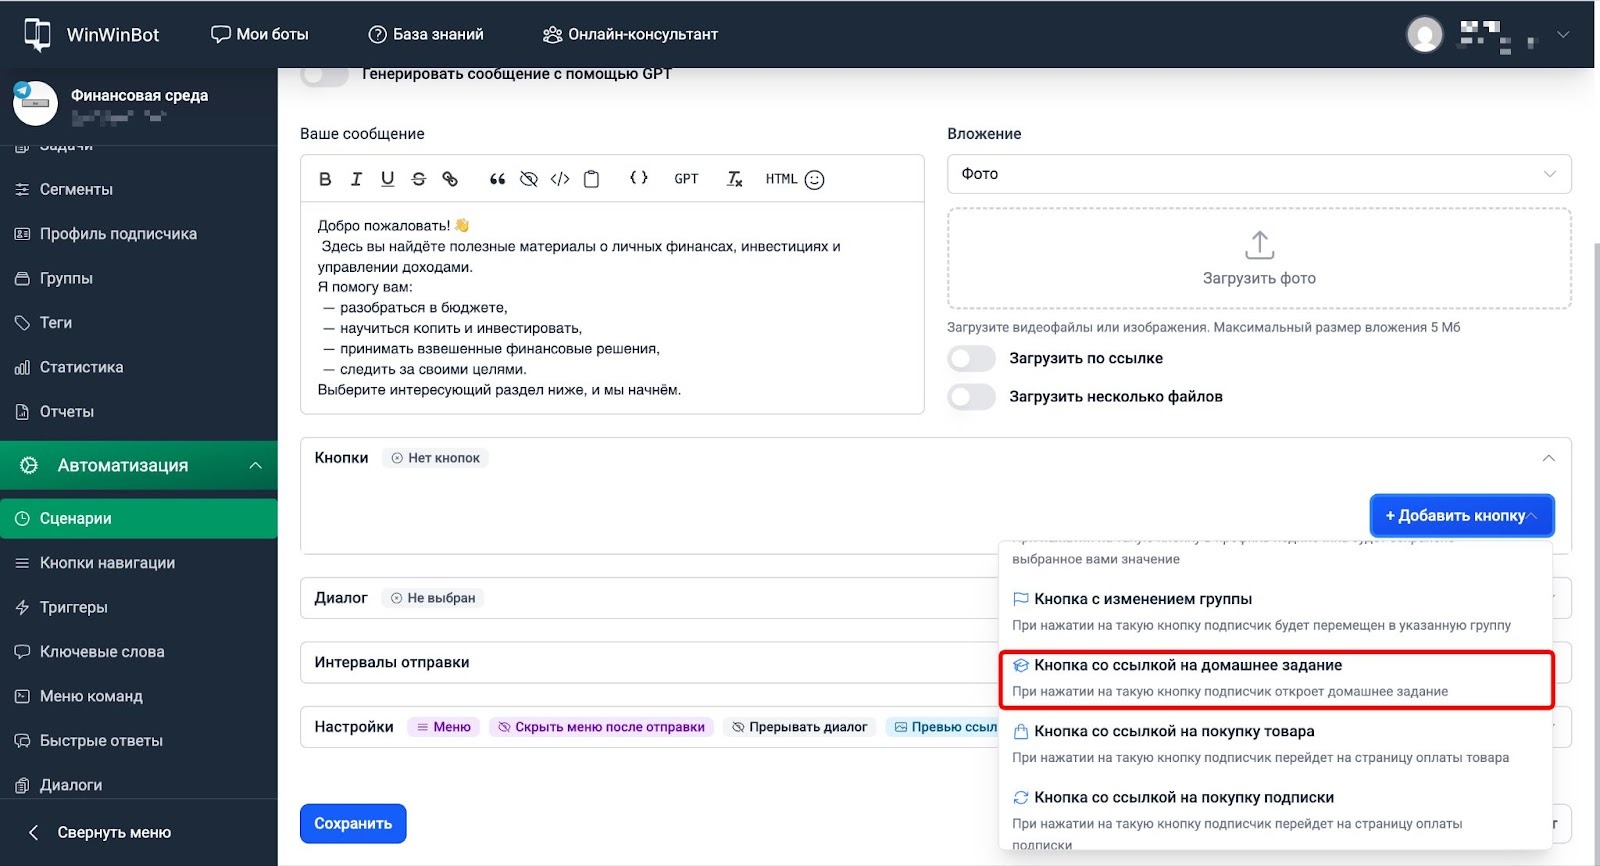Screen dimensions: 1600x866
Task: Click the blockquote icon in editor
Action: [x=497, y=179]
